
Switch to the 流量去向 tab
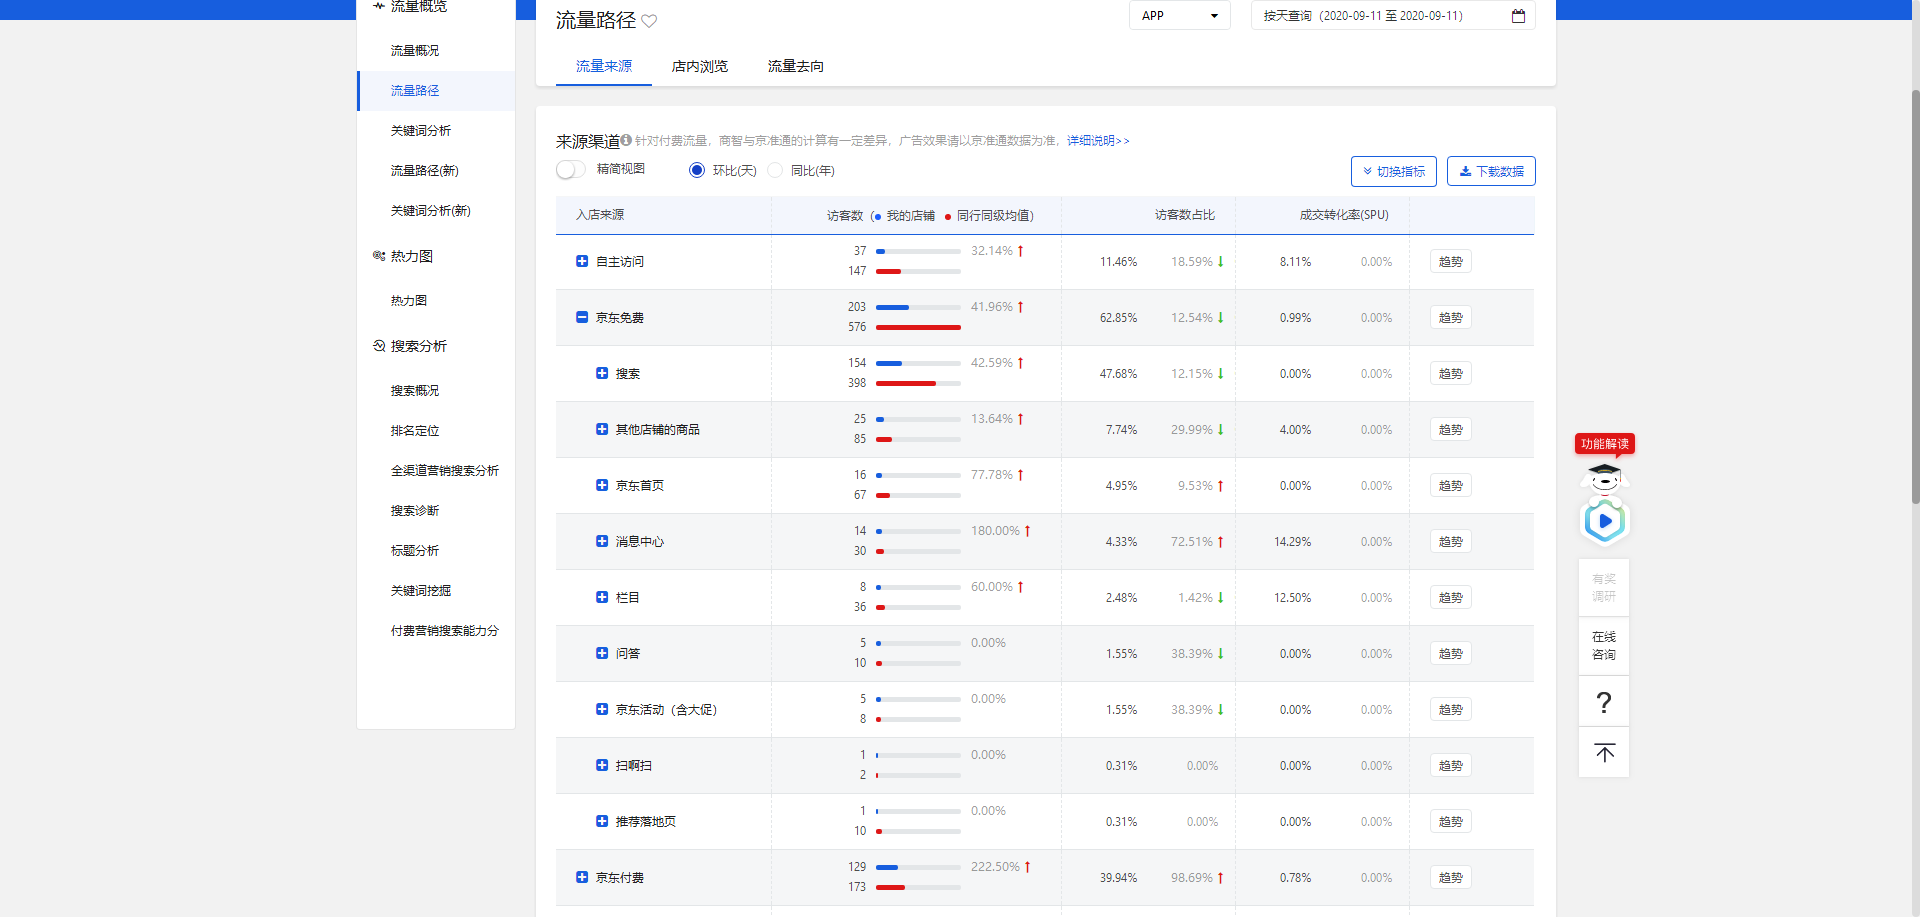pyautogui.click(x=795, y=66)
